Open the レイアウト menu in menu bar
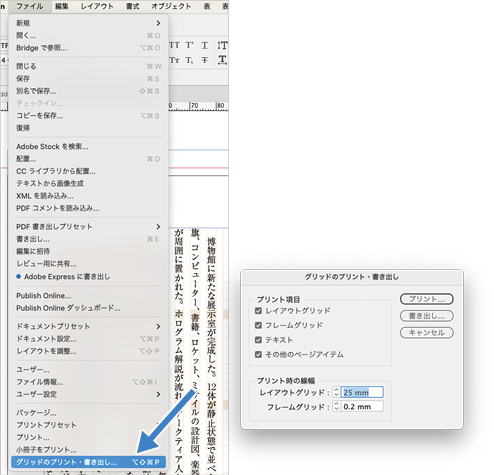This screenshot has width=494, height=475. tap(97, 6)
